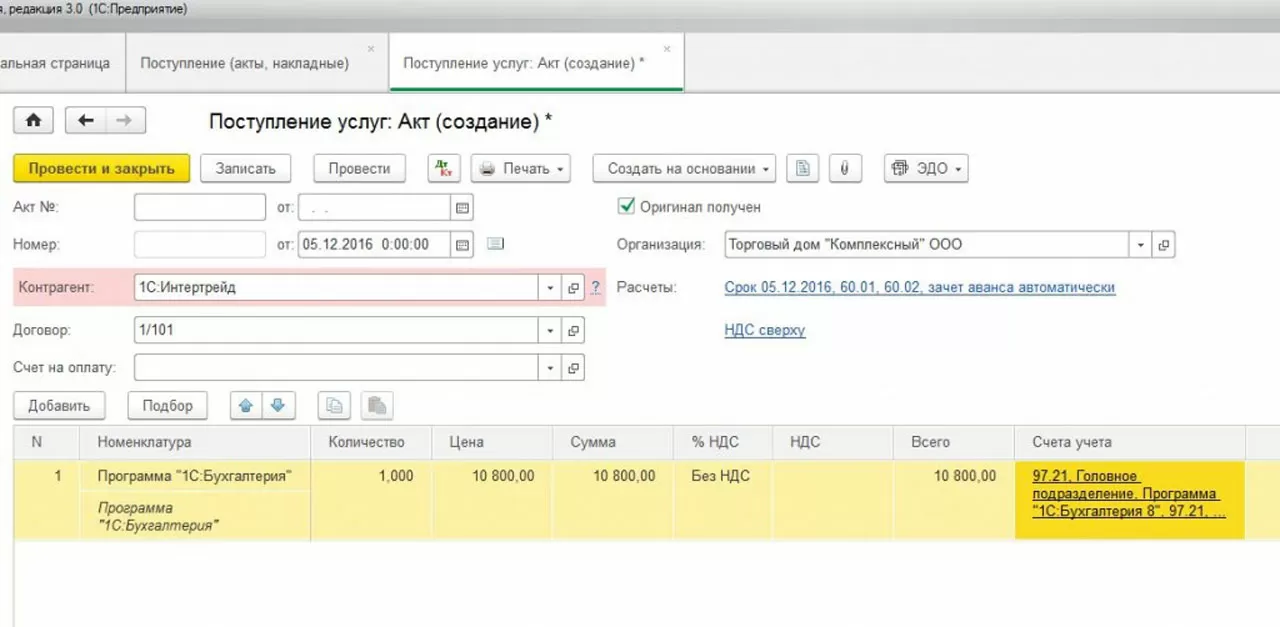Open the document report icon next to Создать на основании
Screen dimensions: 1280x627
pyautogui.click(x=802, y=169)
